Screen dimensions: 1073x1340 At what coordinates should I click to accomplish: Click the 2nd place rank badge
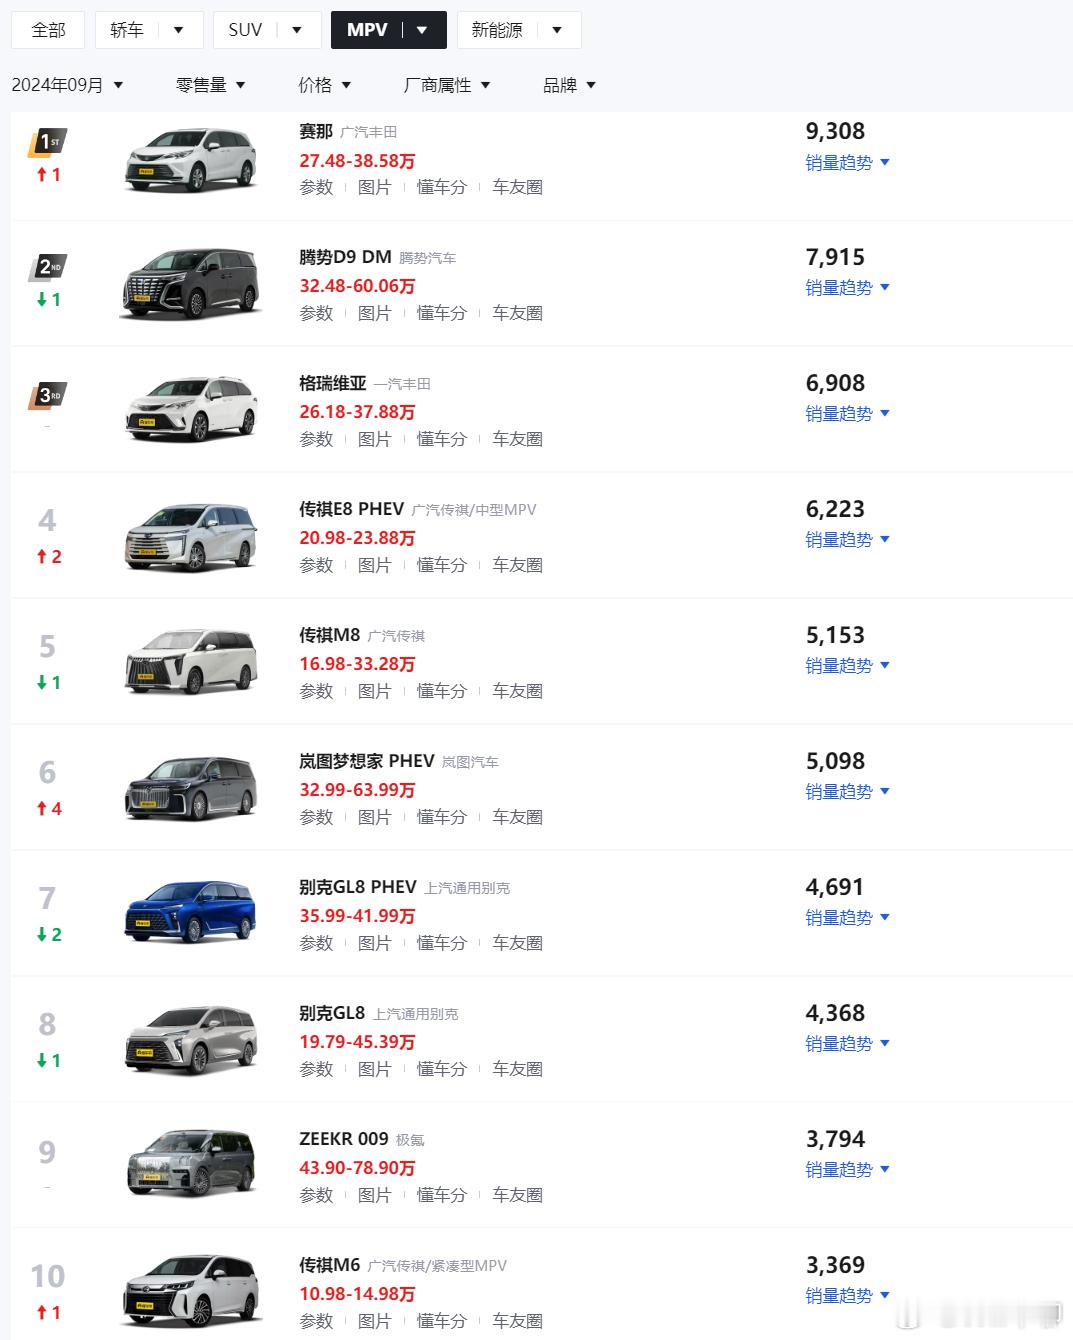47,267
